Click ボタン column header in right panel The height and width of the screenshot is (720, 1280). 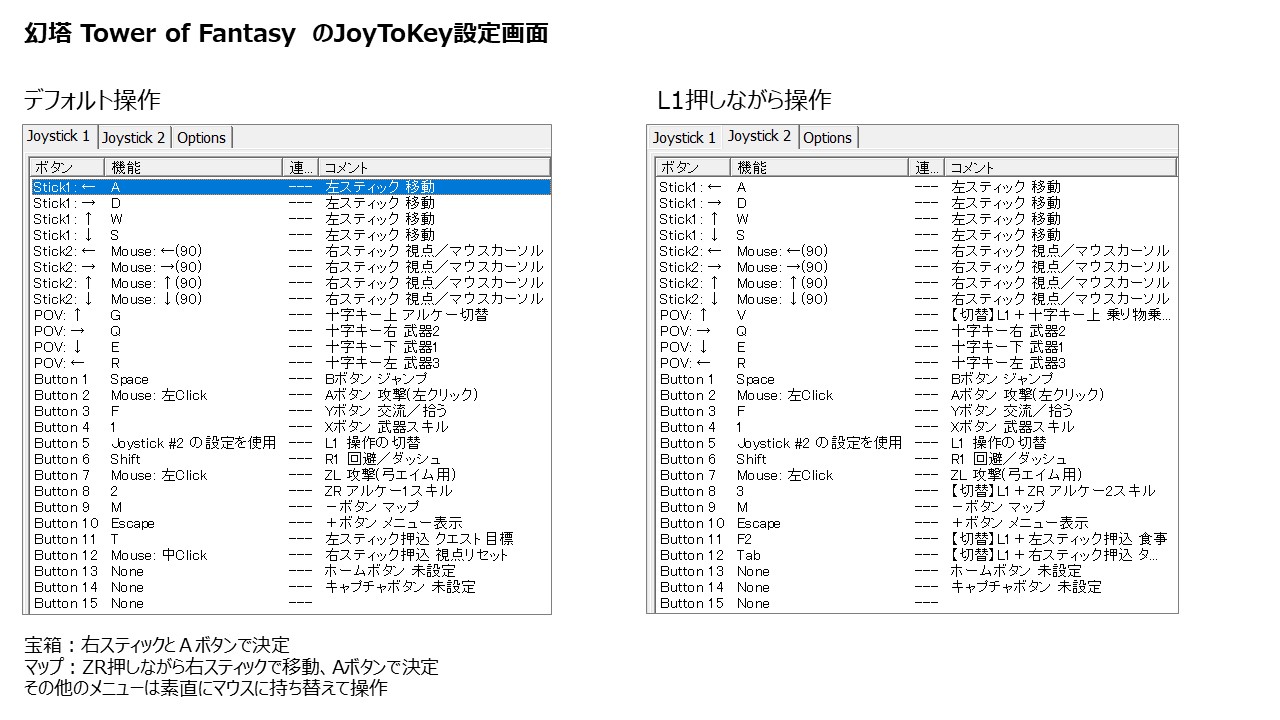[692, 168]
